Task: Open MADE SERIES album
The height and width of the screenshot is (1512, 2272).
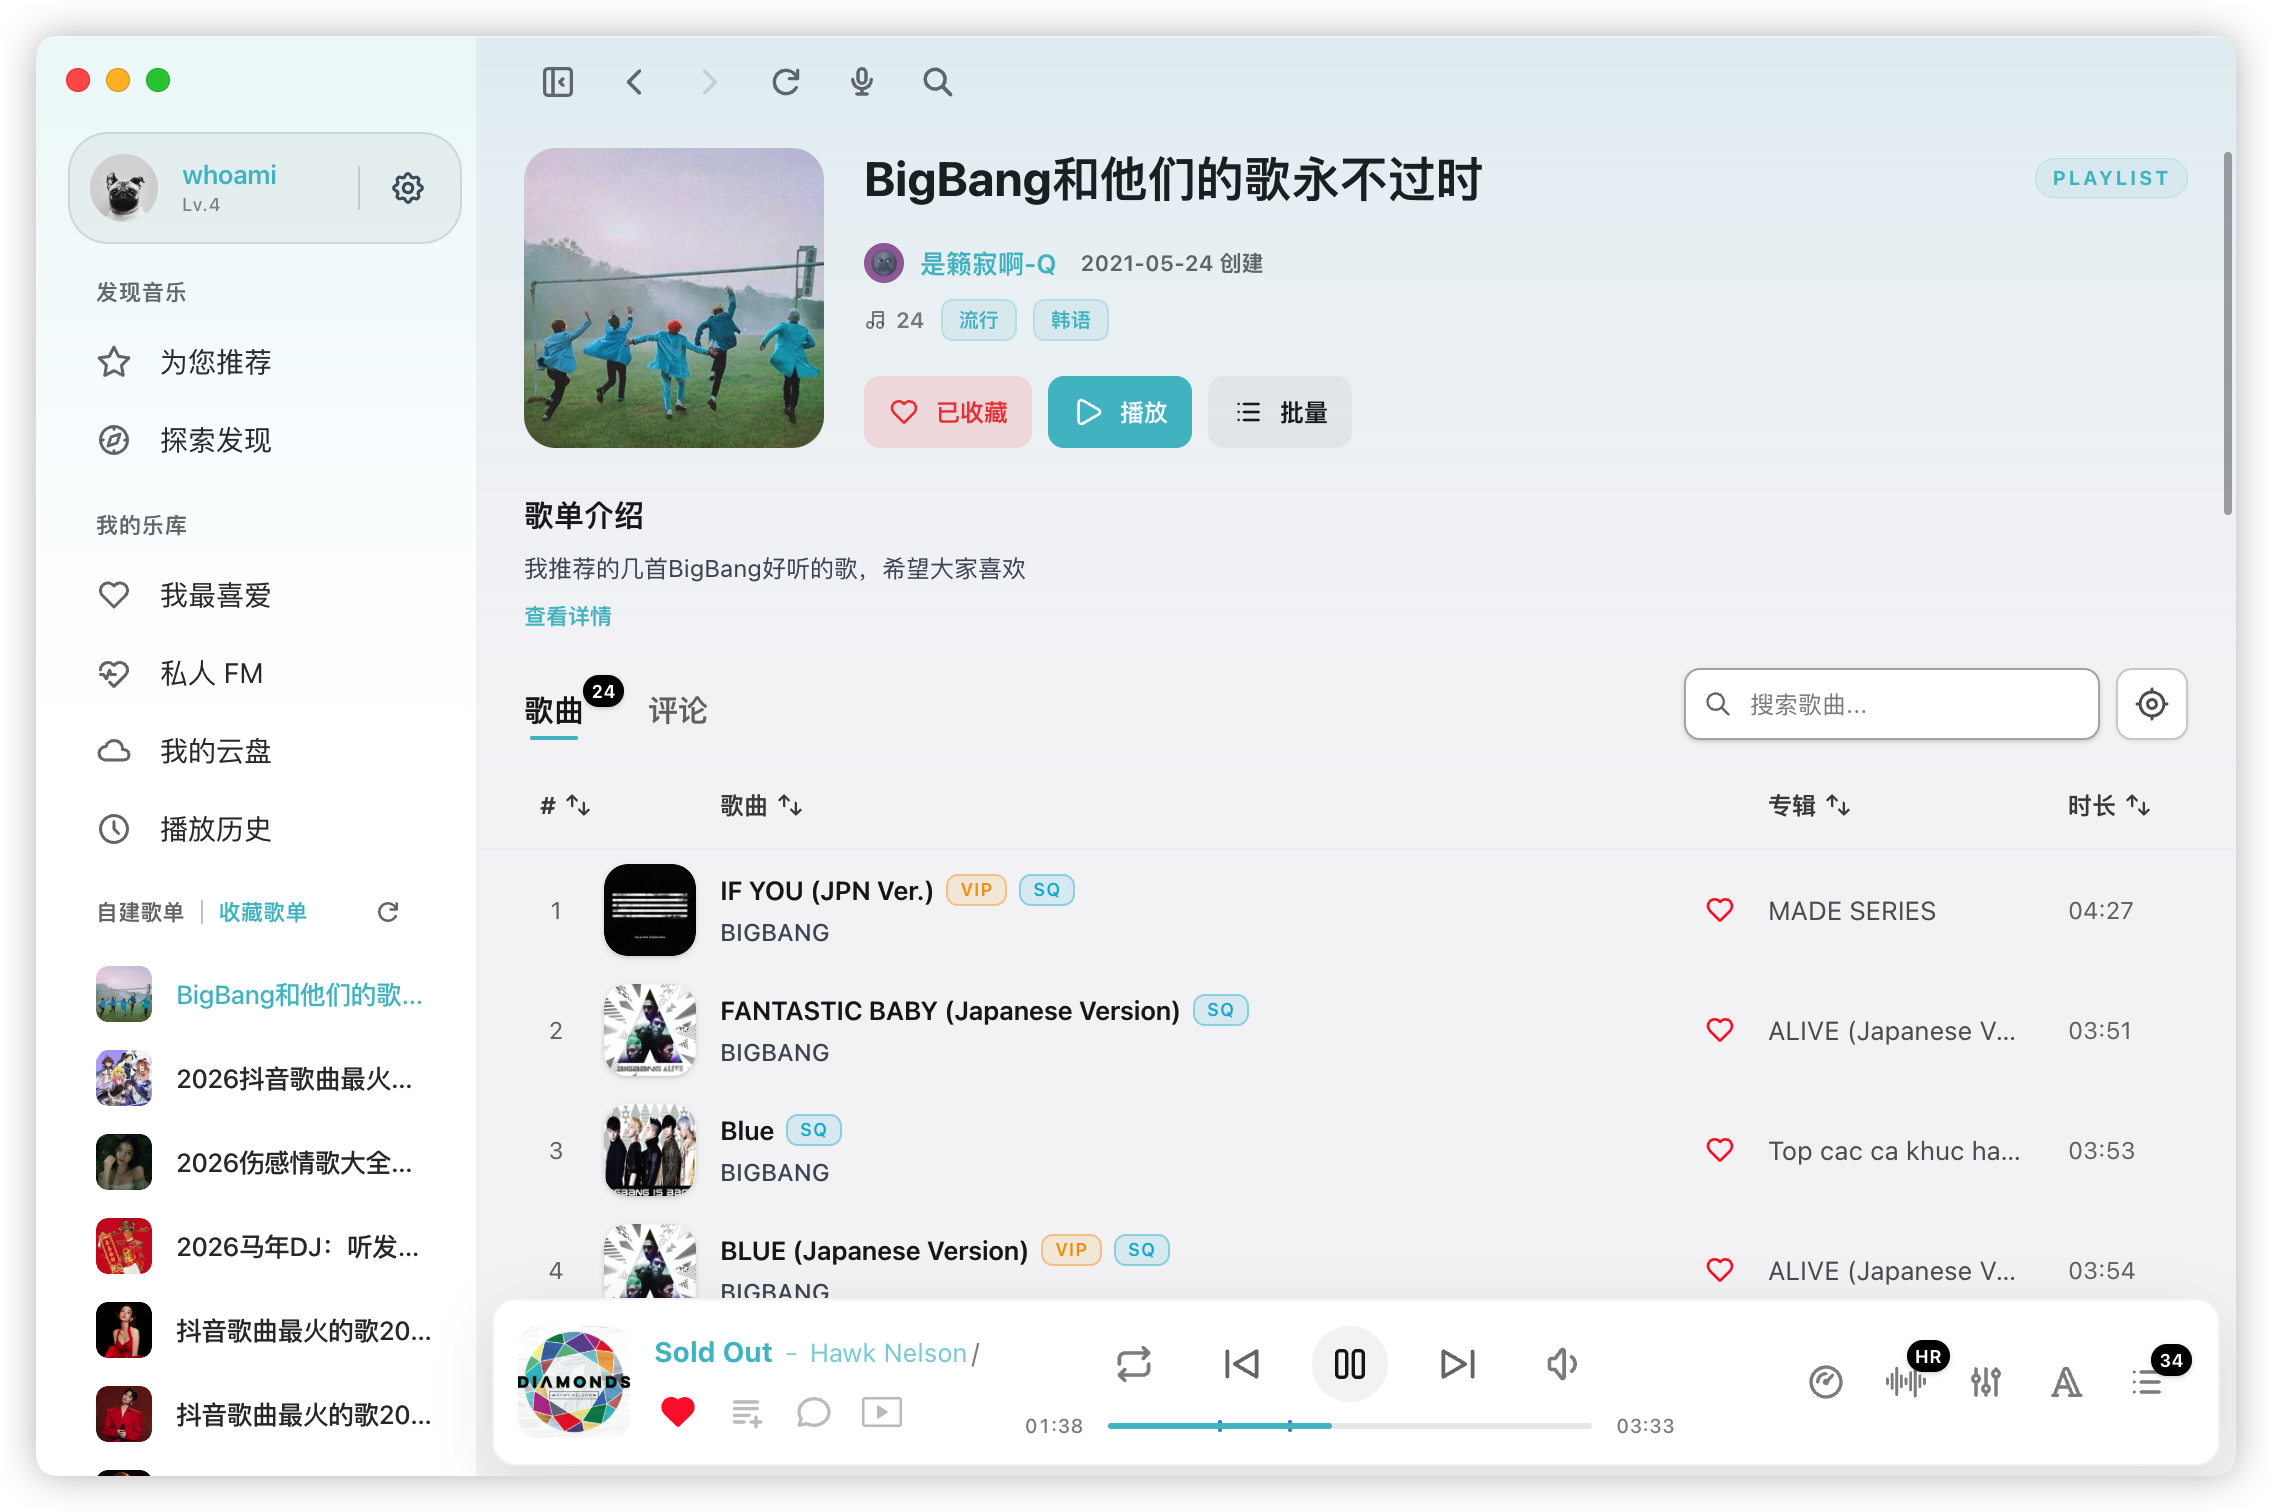Action: [x=1852, y=911]
